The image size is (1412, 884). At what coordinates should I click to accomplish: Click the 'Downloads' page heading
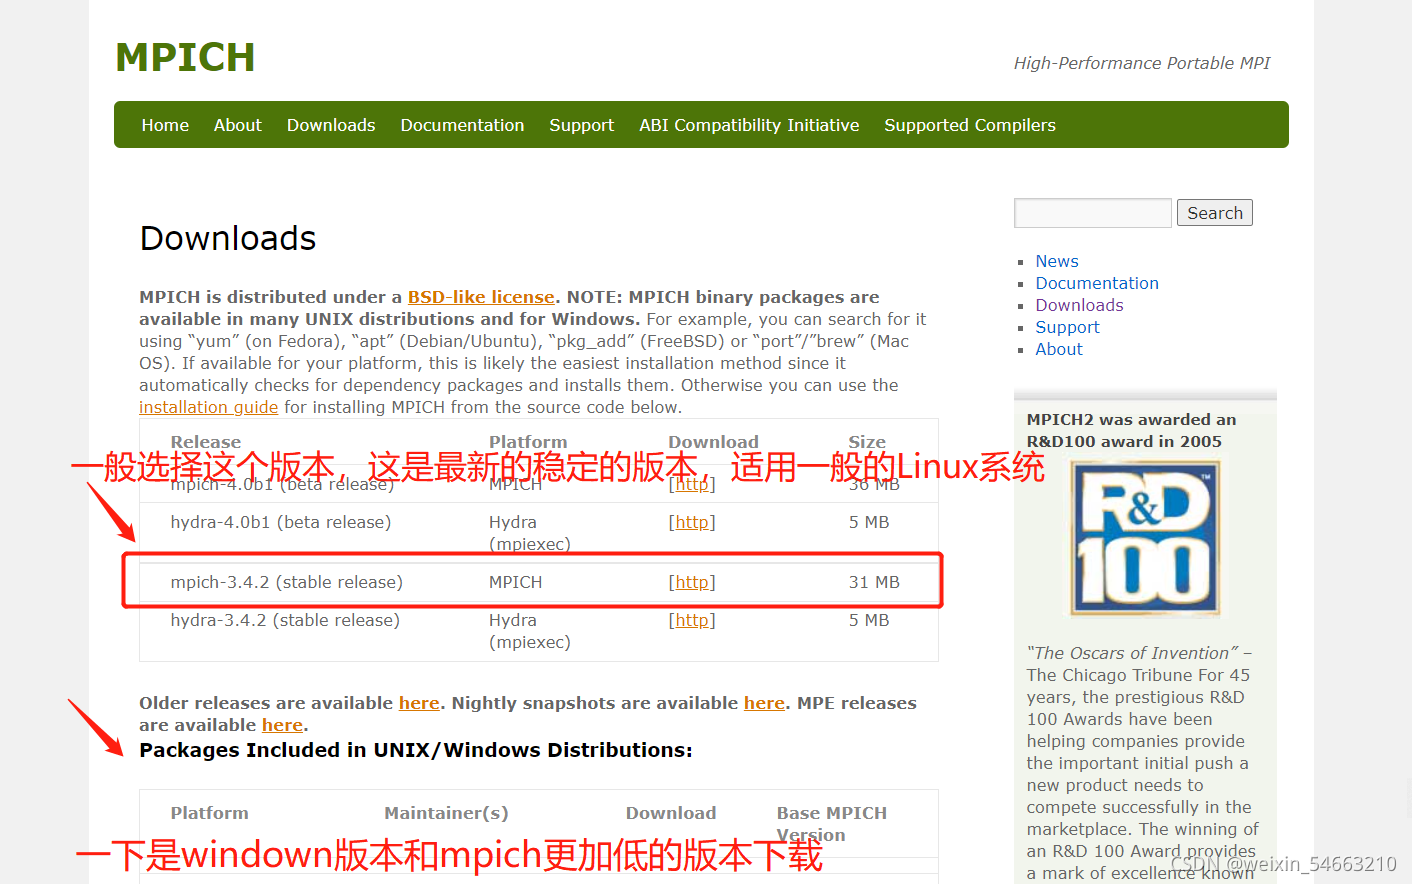[228, 238]
